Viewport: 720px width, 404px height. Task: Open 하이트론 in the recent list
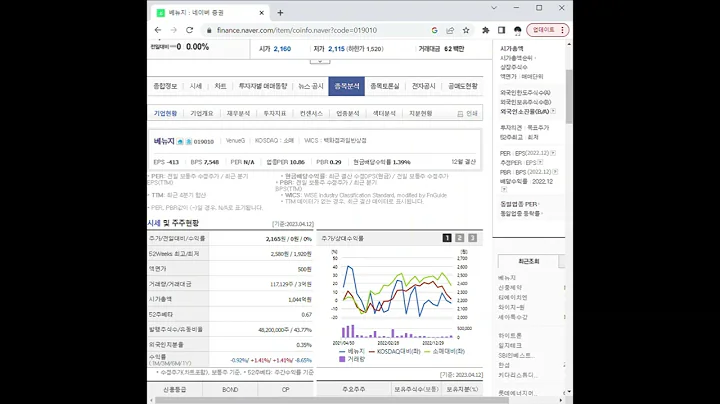[510, 336]
